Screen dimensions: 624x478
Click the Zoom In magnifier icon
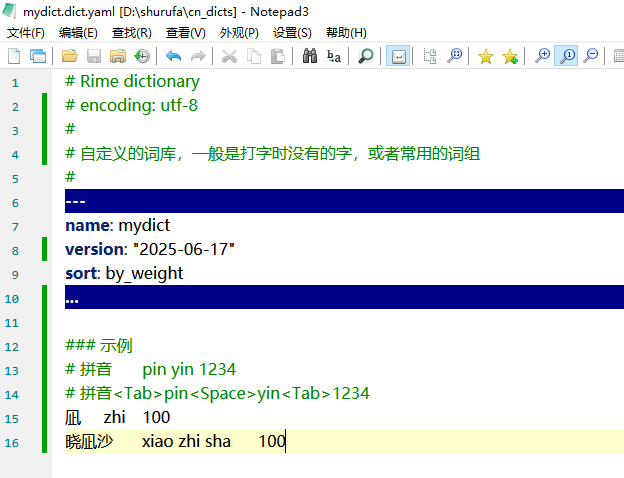[542, 57]
